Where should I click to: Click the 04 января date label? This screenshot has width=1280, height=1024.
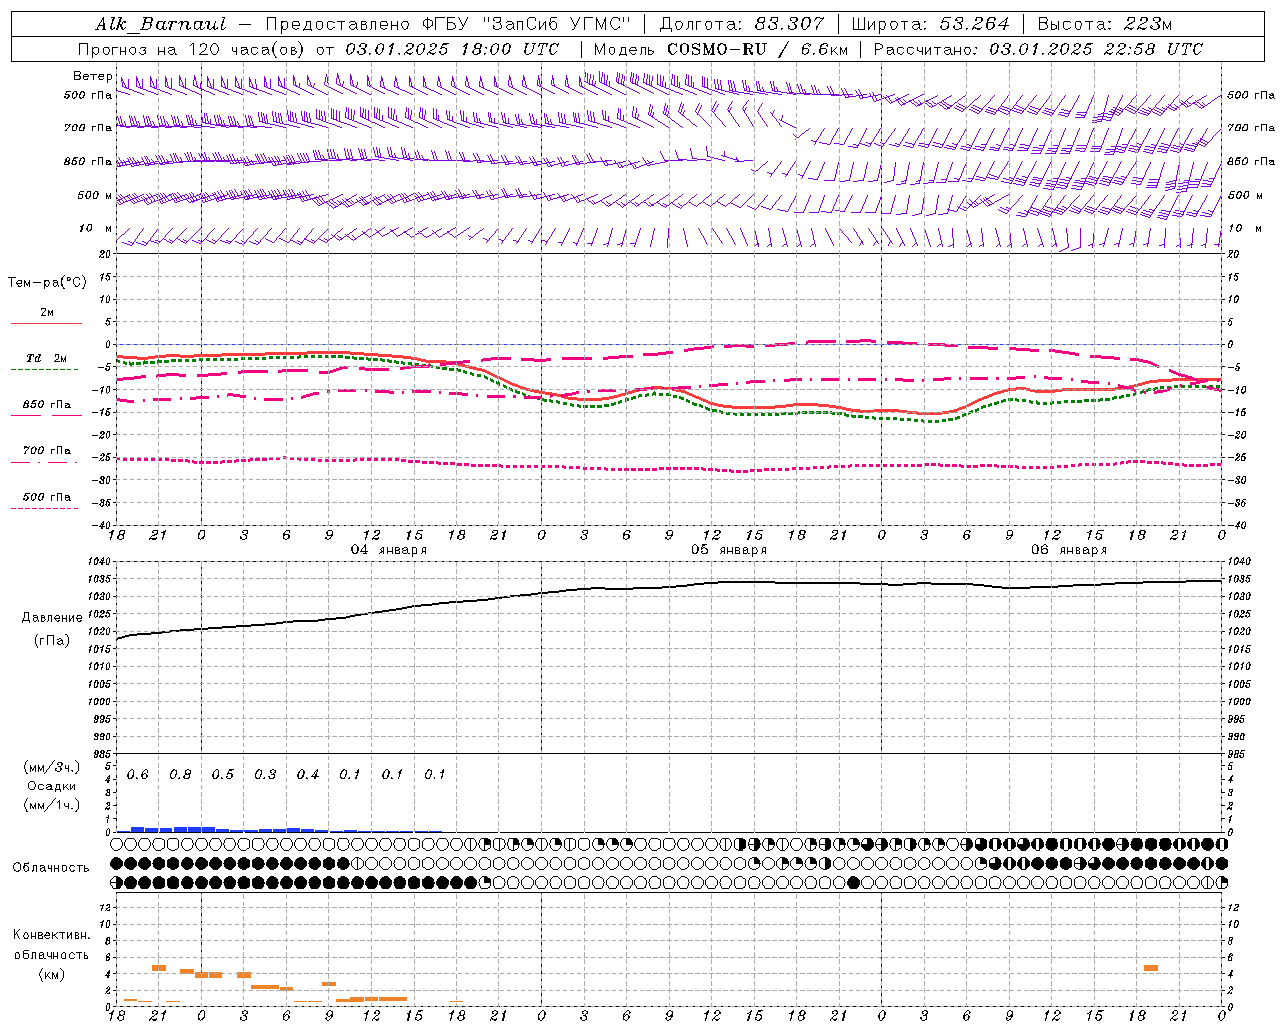(388, 550)
